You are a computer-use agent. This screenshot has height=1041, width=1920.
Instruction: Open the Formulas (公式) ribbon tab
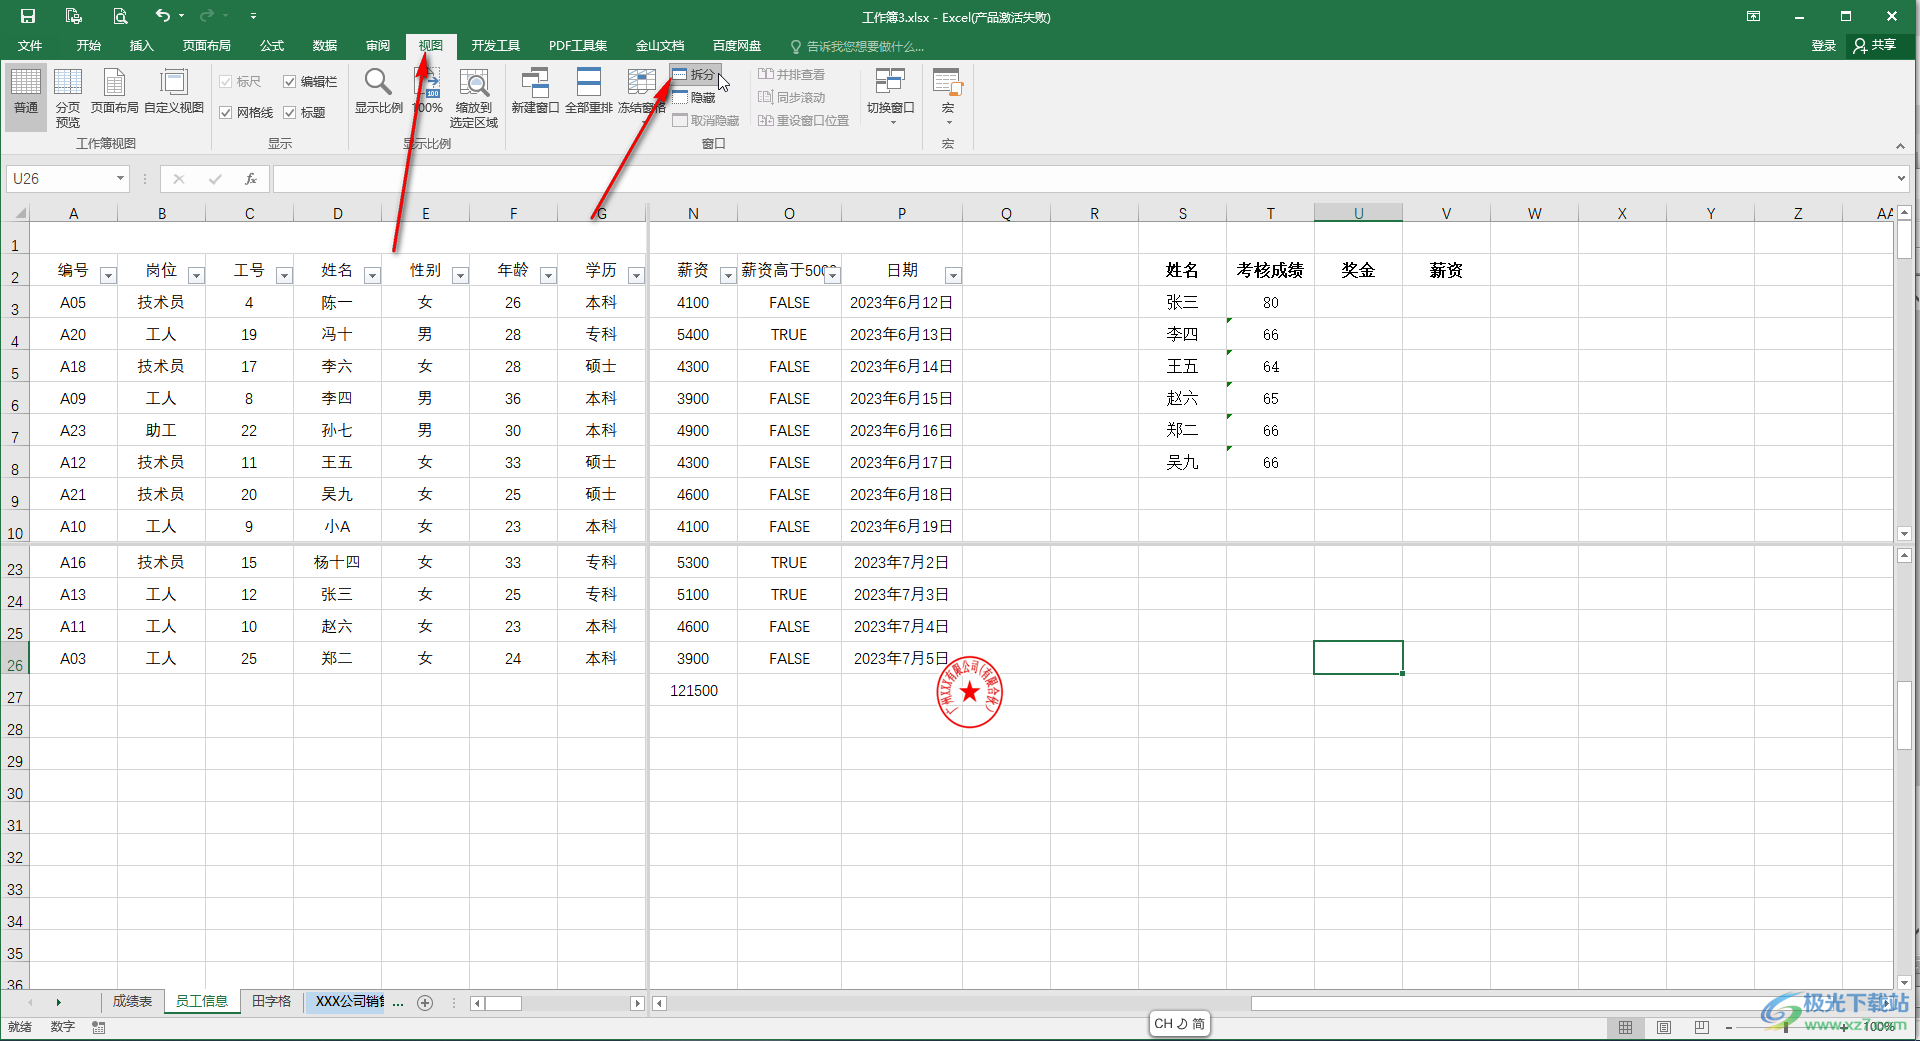272,46
